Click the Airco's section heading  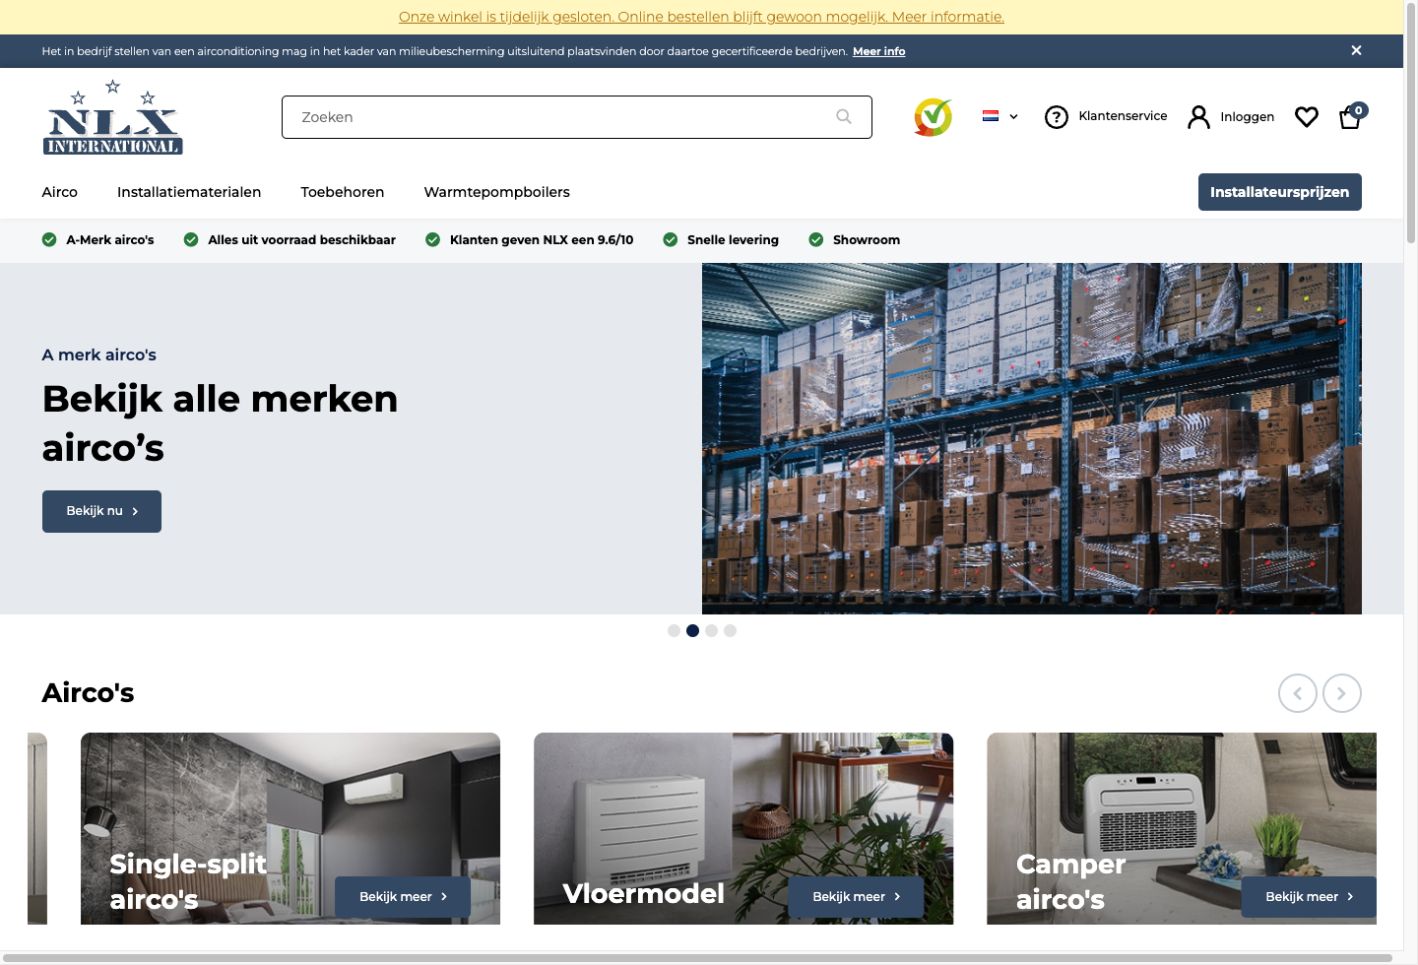click(88, 693)
